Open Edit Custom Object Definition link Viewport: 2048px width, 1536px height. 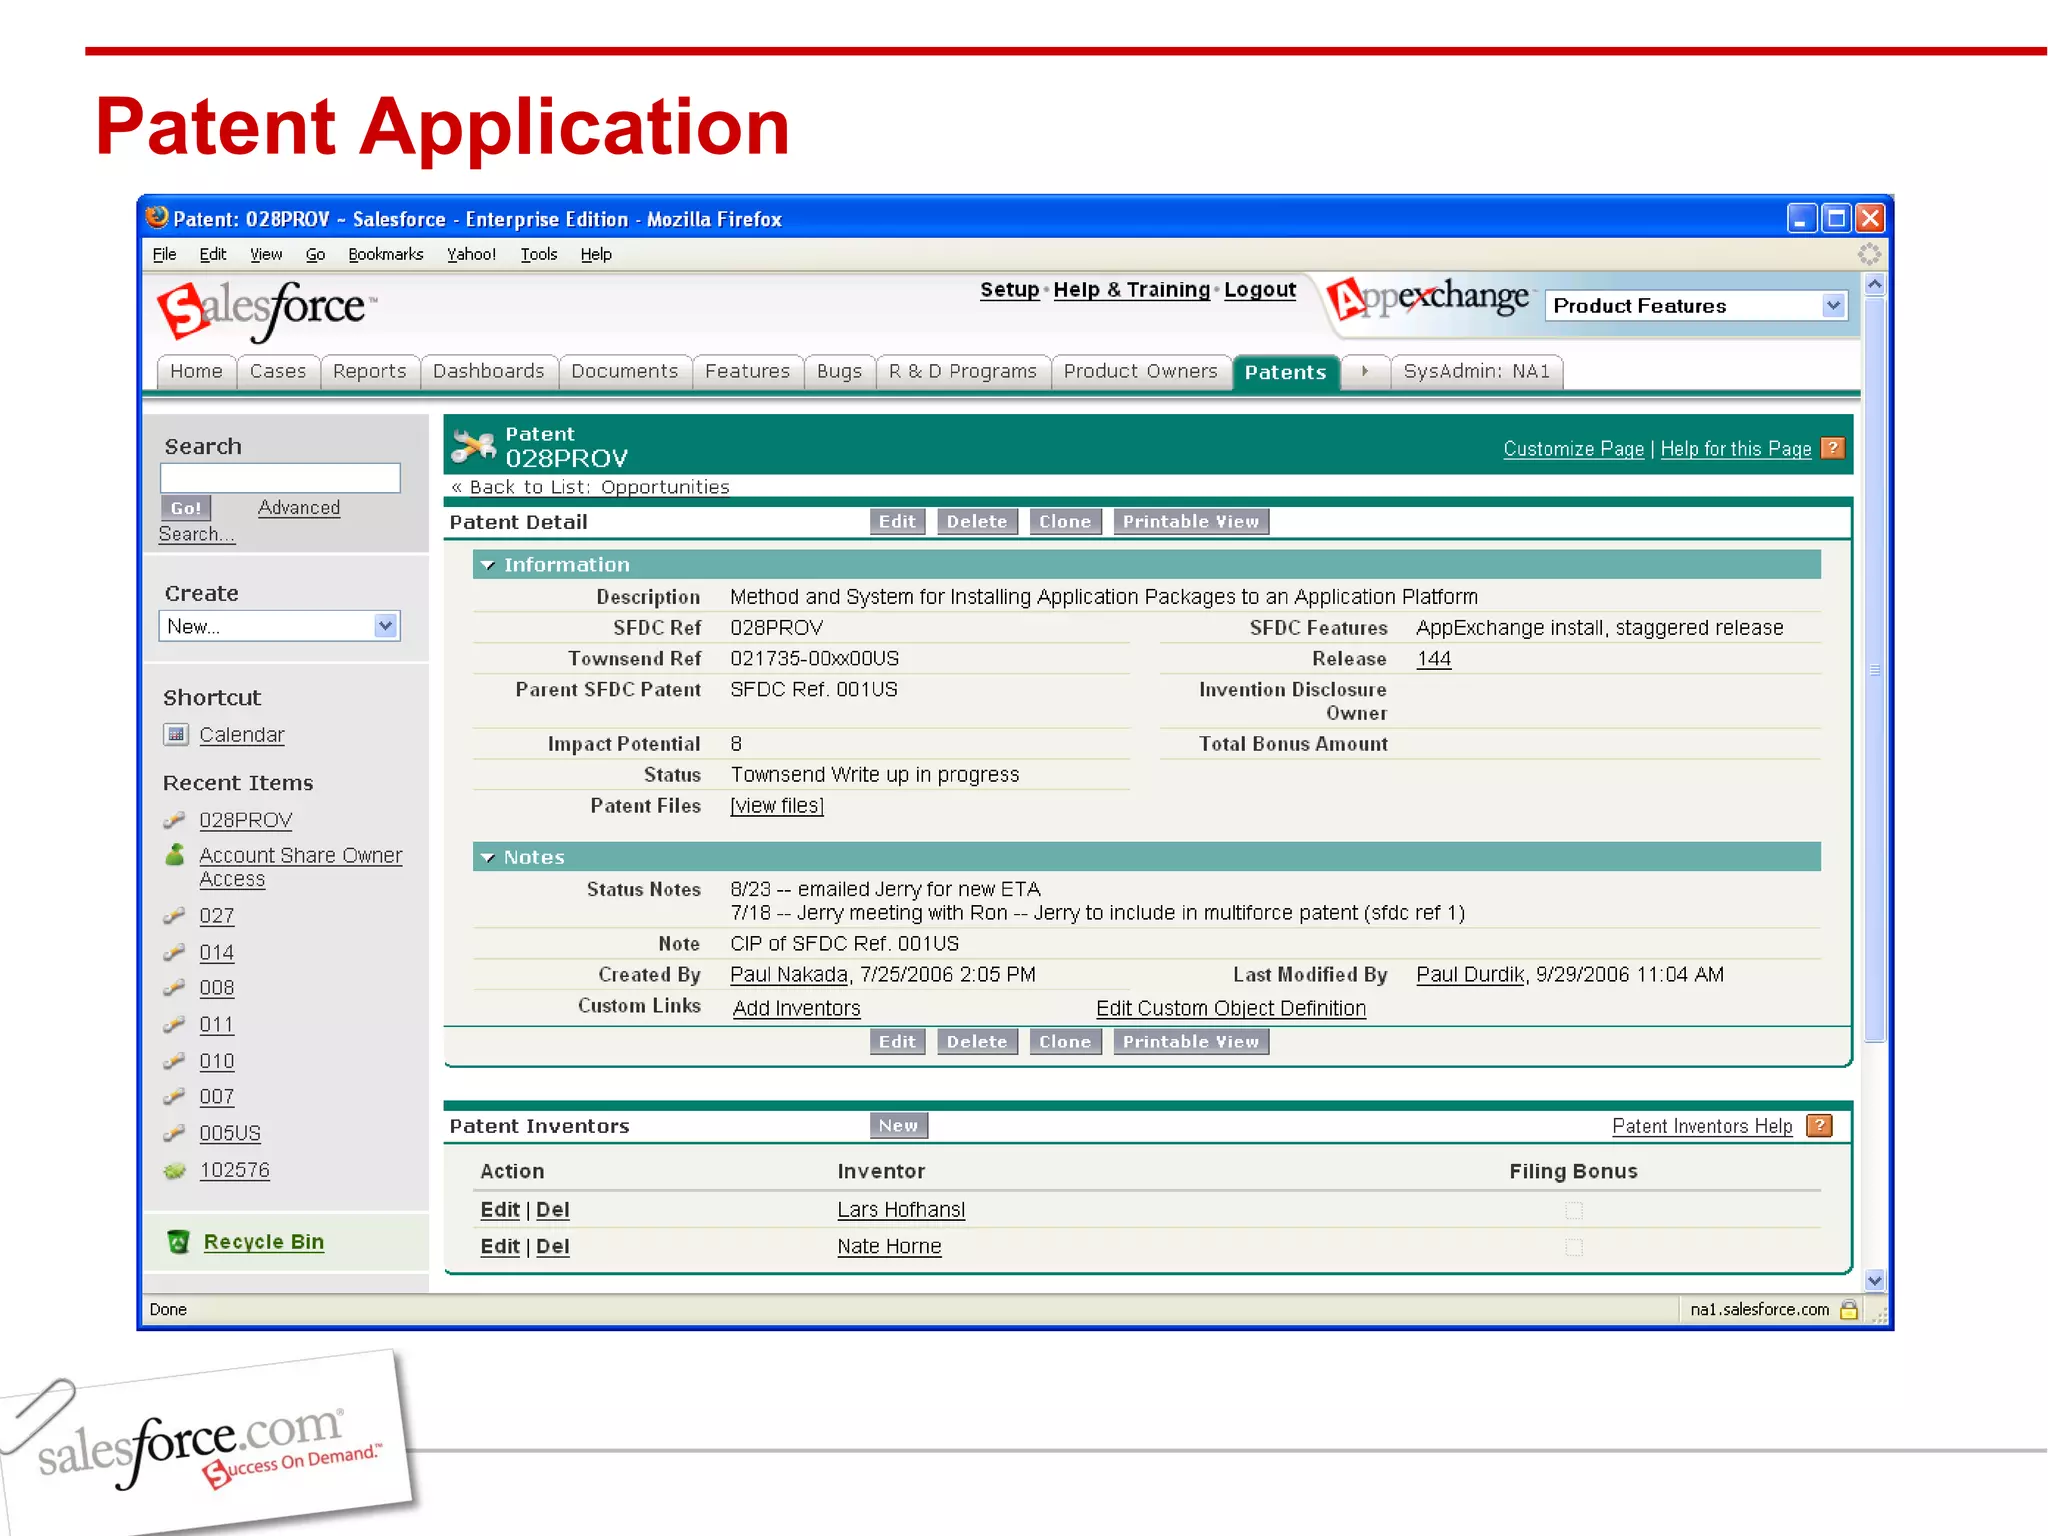point(1231,1008)
